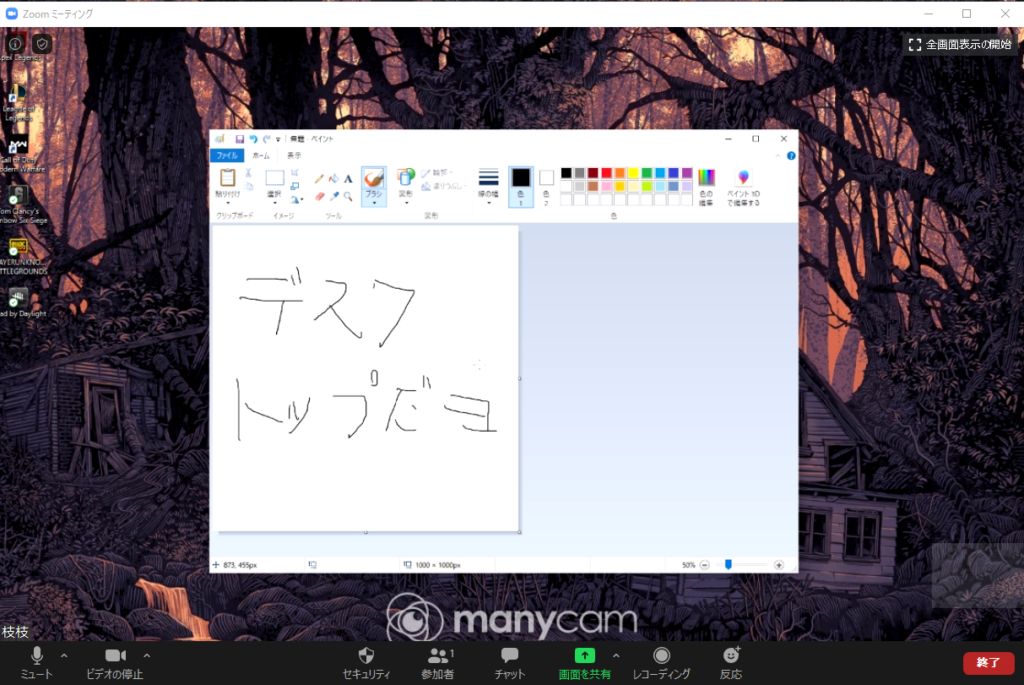Click the Crop icon in the Image group

tap(295, 173)
